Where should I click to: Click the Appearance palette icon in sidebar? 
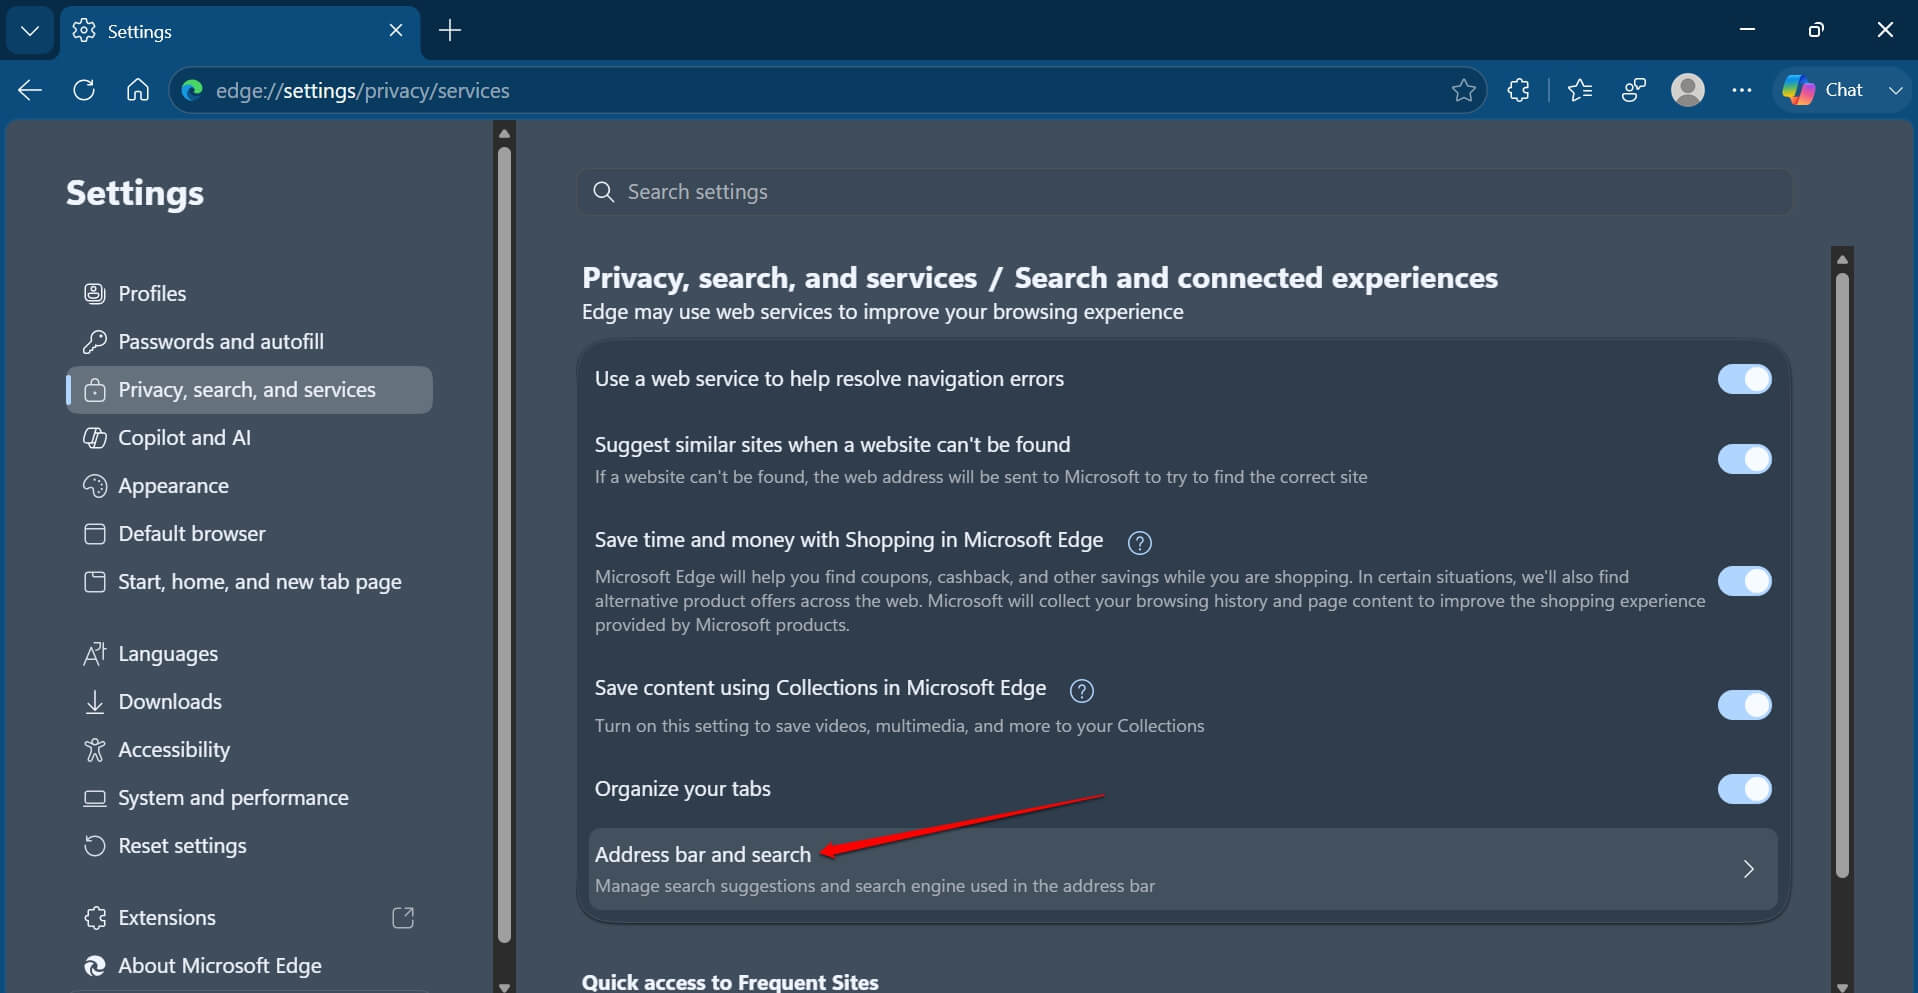[x=95, y=486]
